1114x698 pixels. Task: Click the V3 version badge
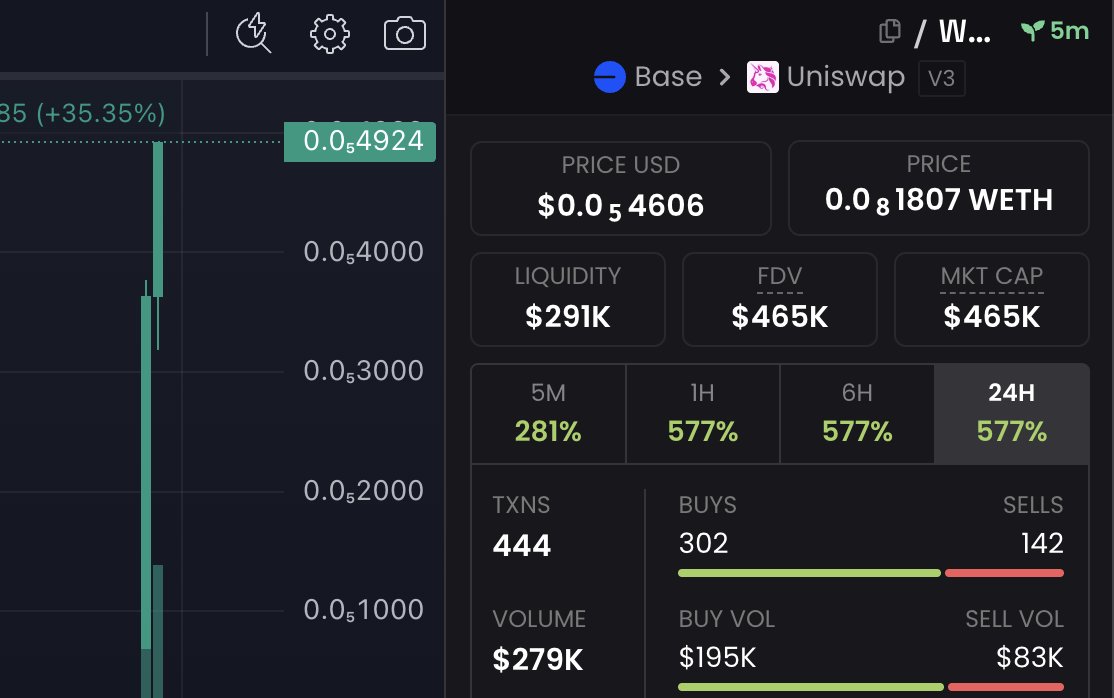[941, 78]
